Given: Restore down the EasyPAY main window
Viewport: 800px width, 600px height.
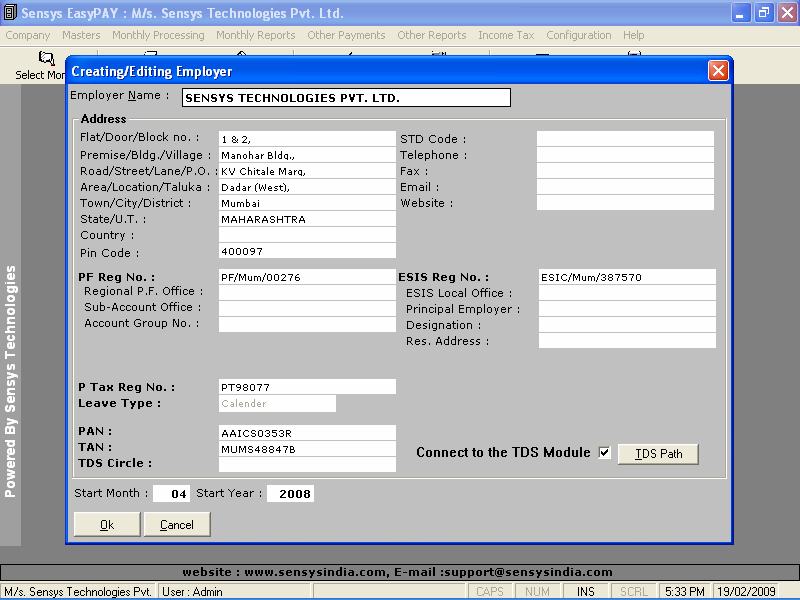Looking at the screenshot, I should (764, 13).
